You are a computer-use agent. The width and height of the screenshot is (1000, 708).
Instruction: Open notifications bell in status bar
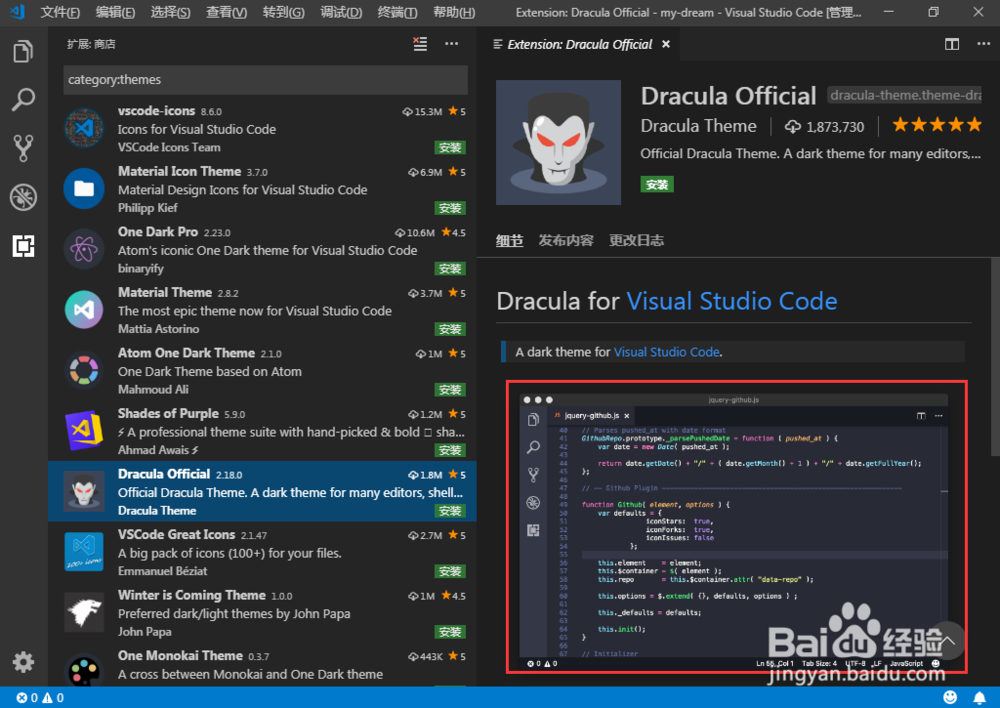pos(979,697)
